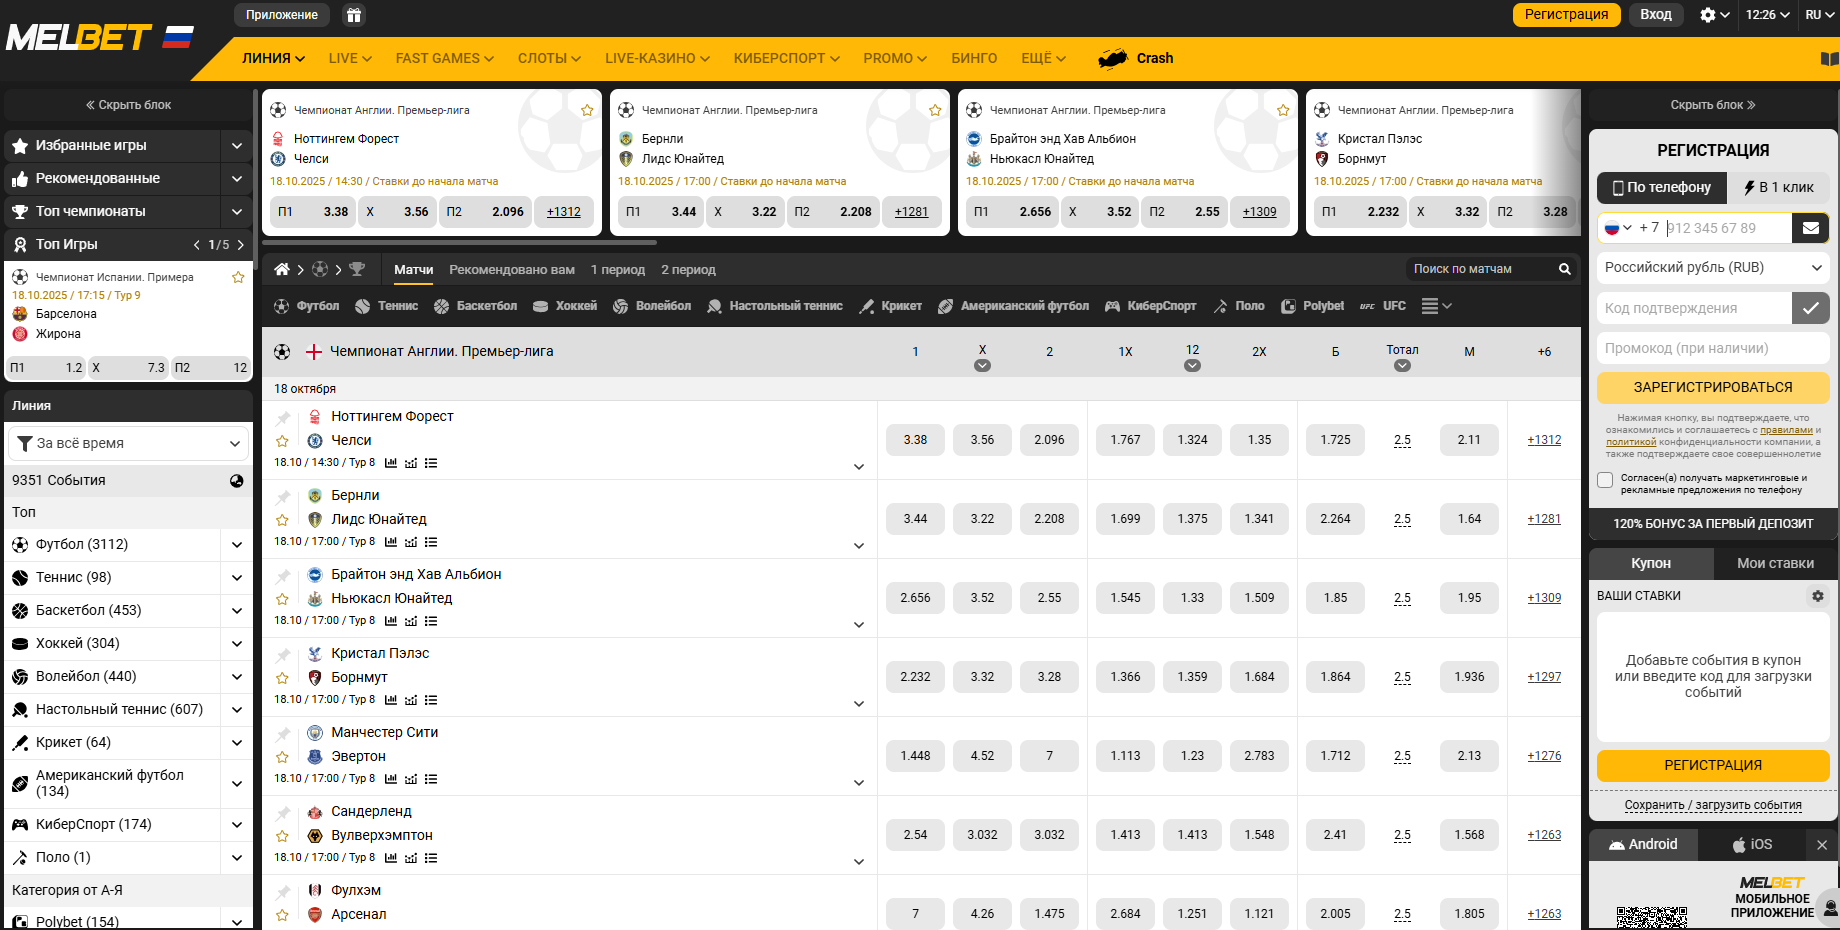
Task: Tick the marketing offers consent checkbox
Action: click(1605, 480)
